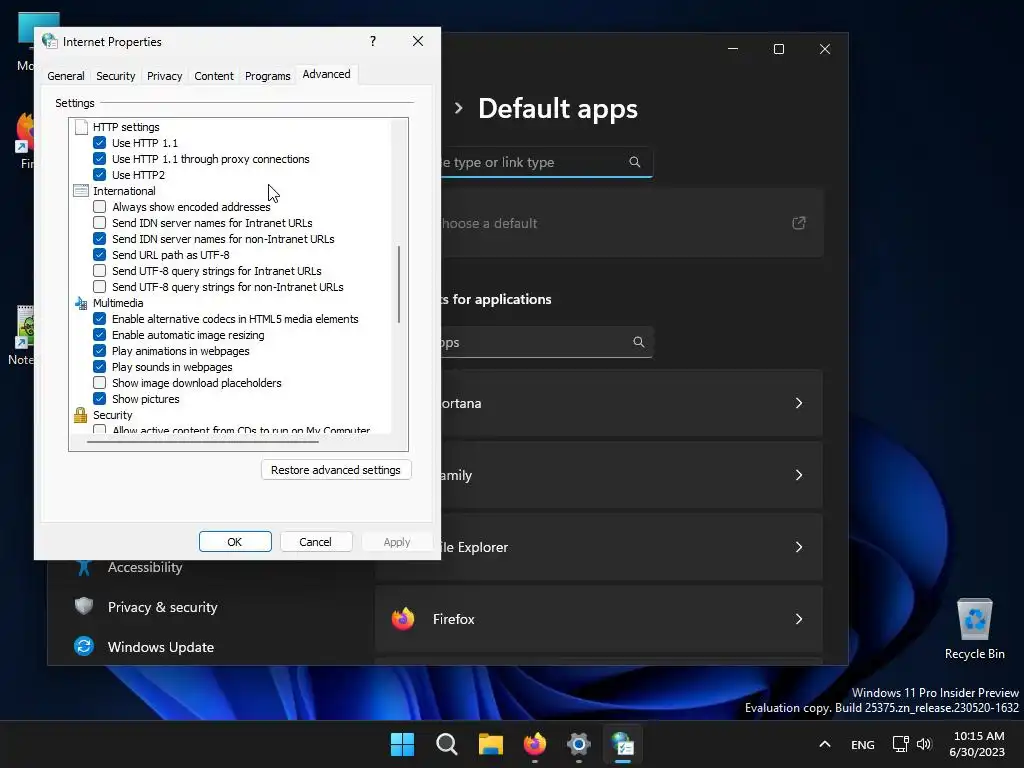Click the help question mark in Internet Properties

[x=373, y=41]
